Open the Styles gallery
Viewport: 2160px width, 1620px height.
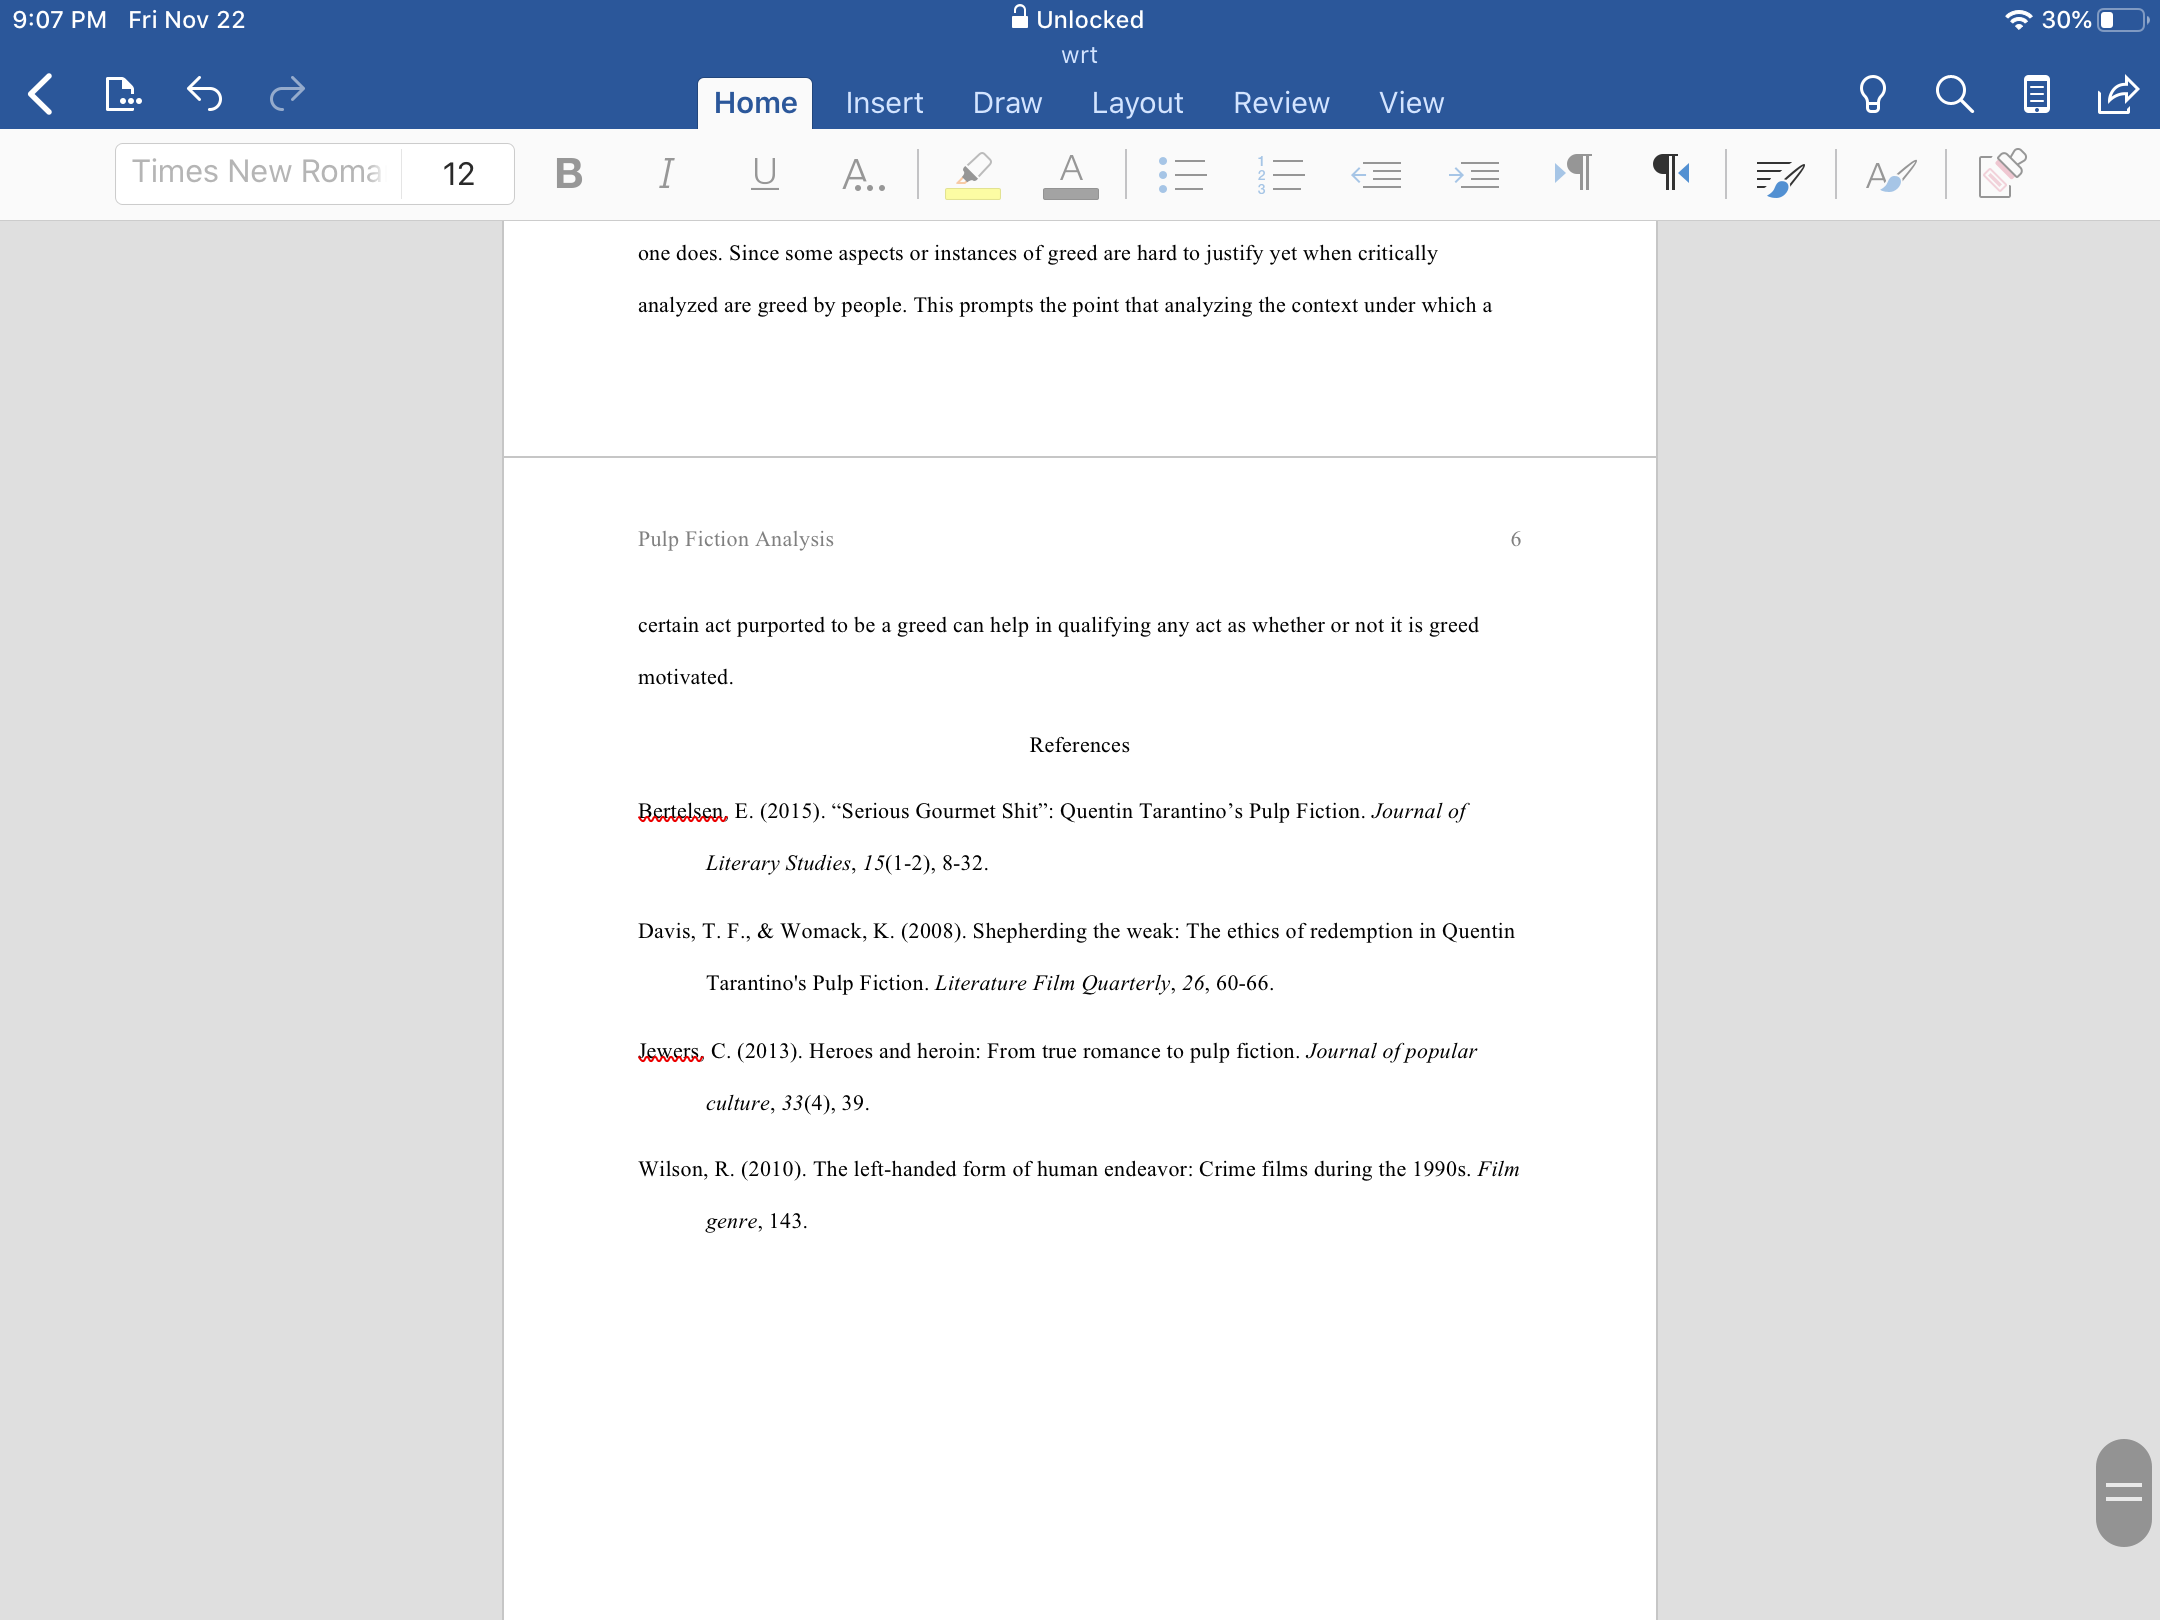[1890, 176]
